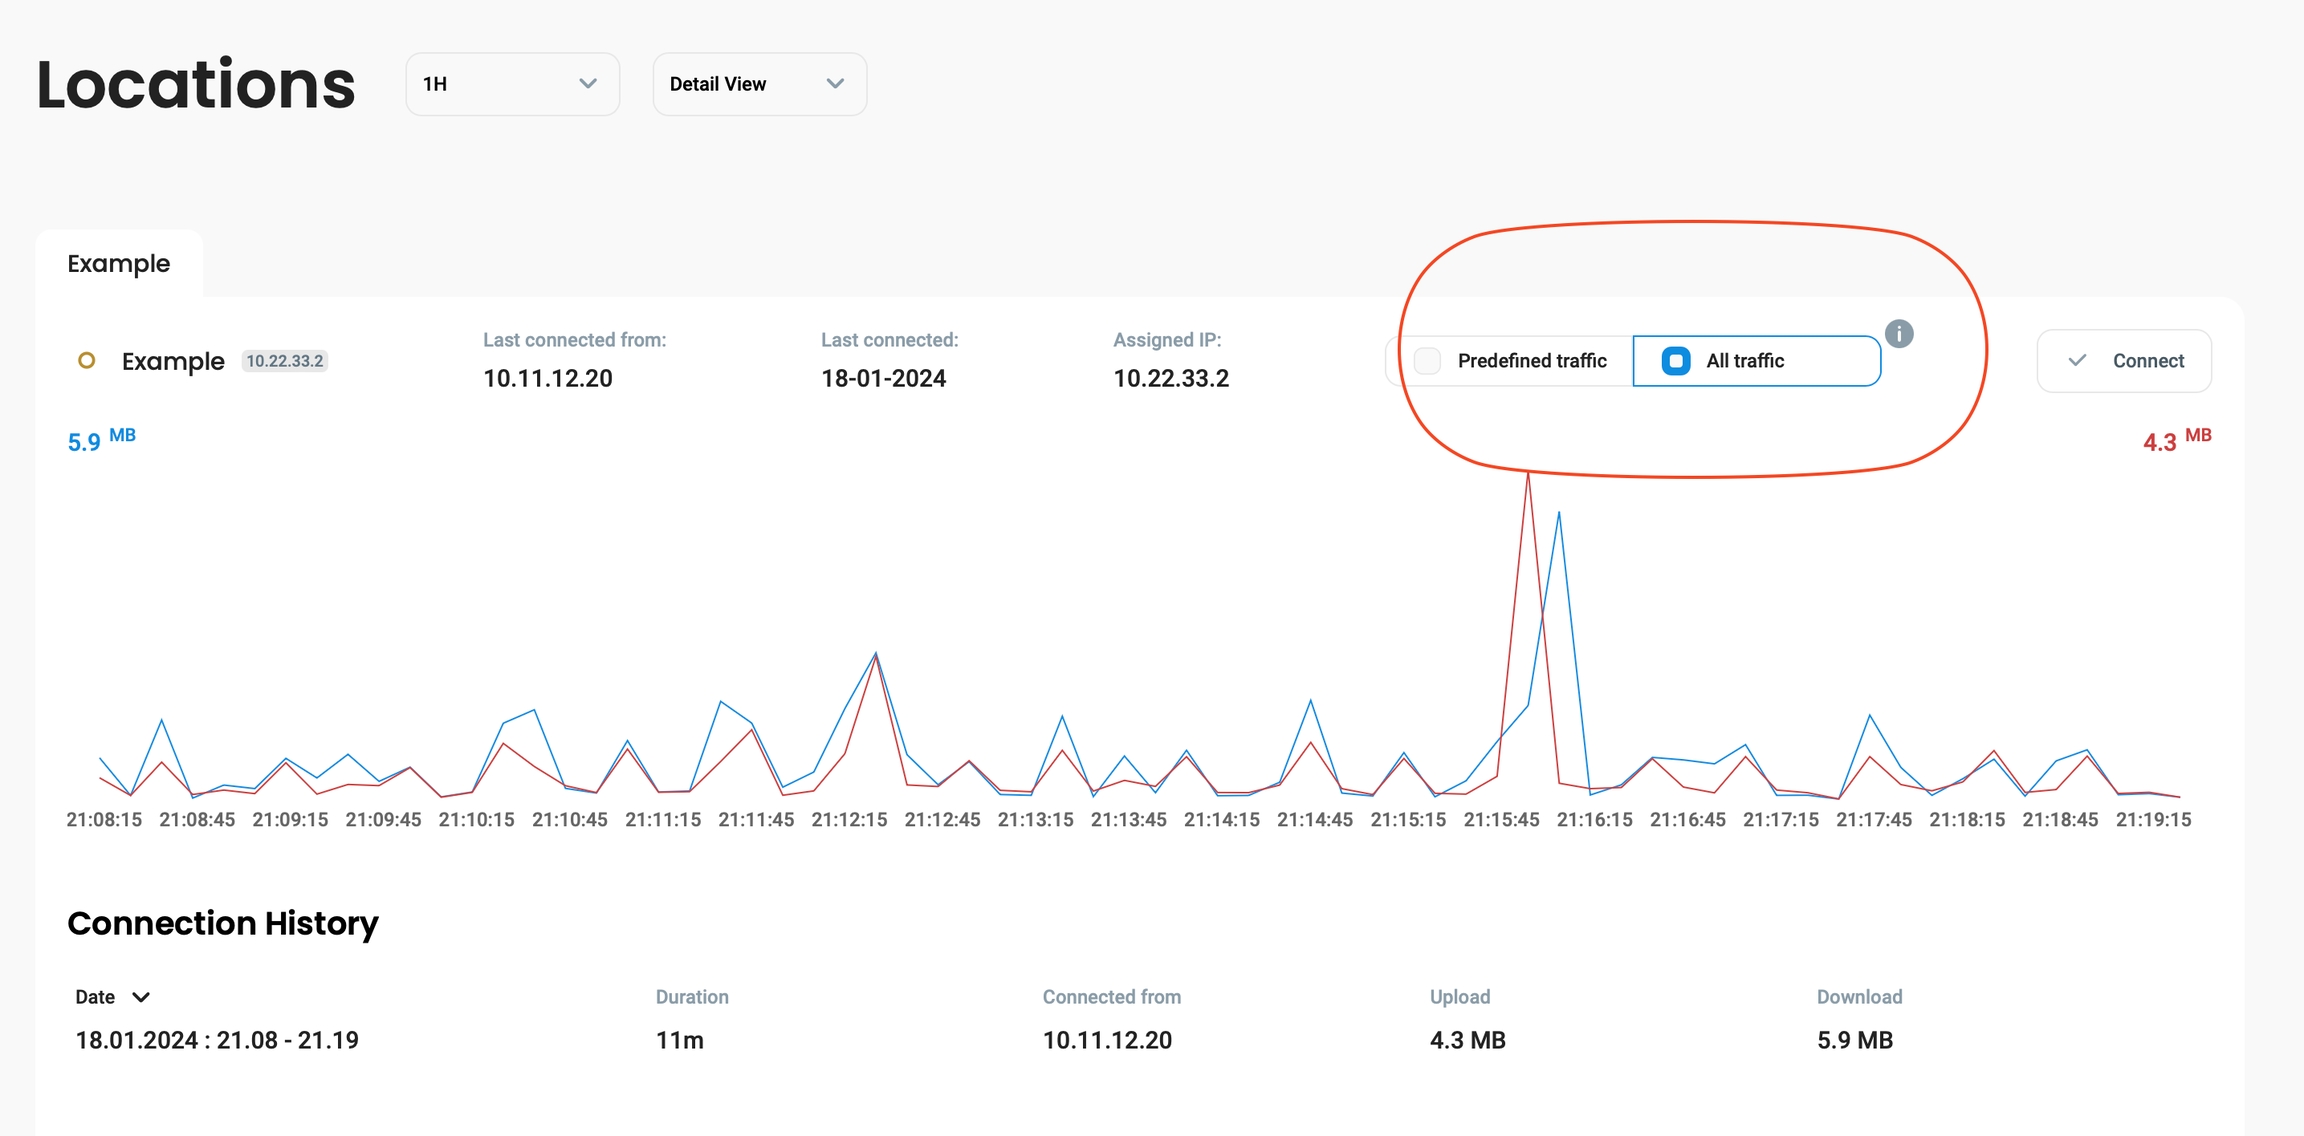Click the Date sort arrow icon
Screen dimensions: 2304x1136
pos(141,997)
